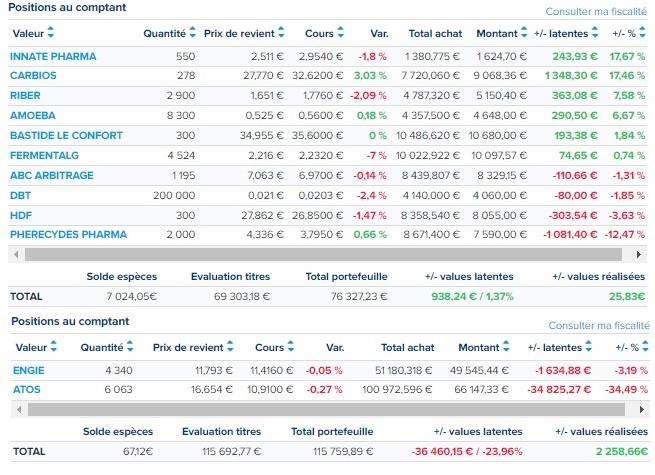Sort top table by Valeur arrows
This screenshot has width=655, height=475.
[x=51, y=32]
